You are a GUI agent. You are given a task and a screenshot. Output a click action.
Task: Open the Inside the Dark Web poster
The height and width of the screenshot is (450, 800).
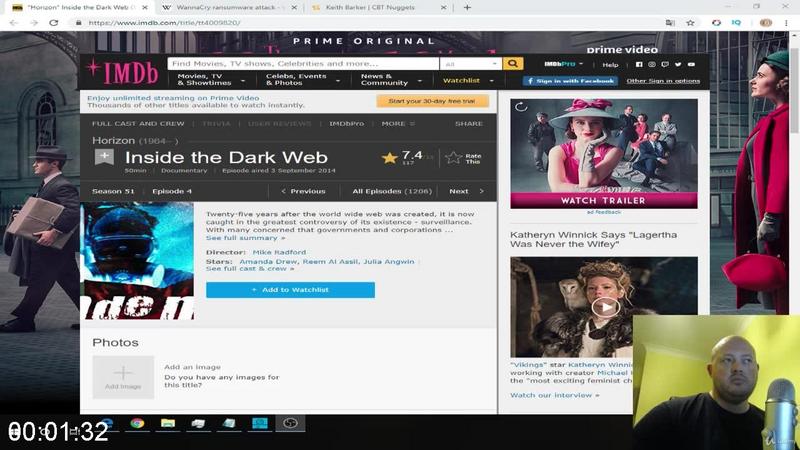[137, 261]
